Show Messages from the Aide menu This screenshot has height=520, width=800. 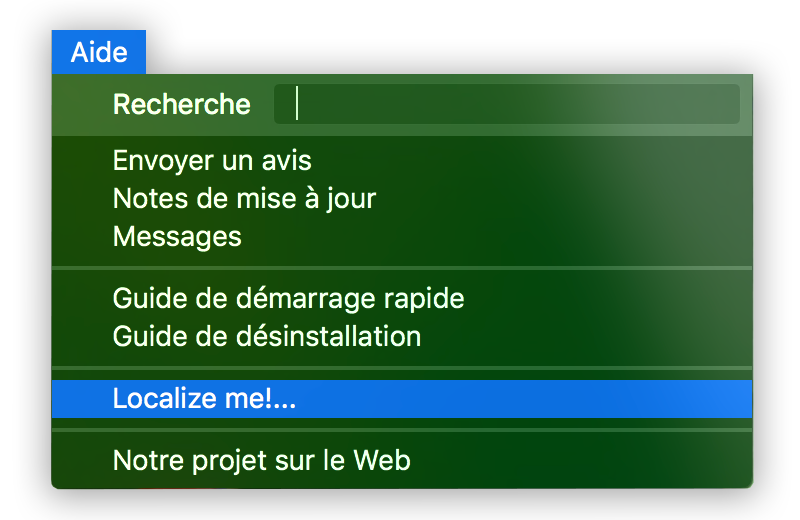click(x=177, y=237)
